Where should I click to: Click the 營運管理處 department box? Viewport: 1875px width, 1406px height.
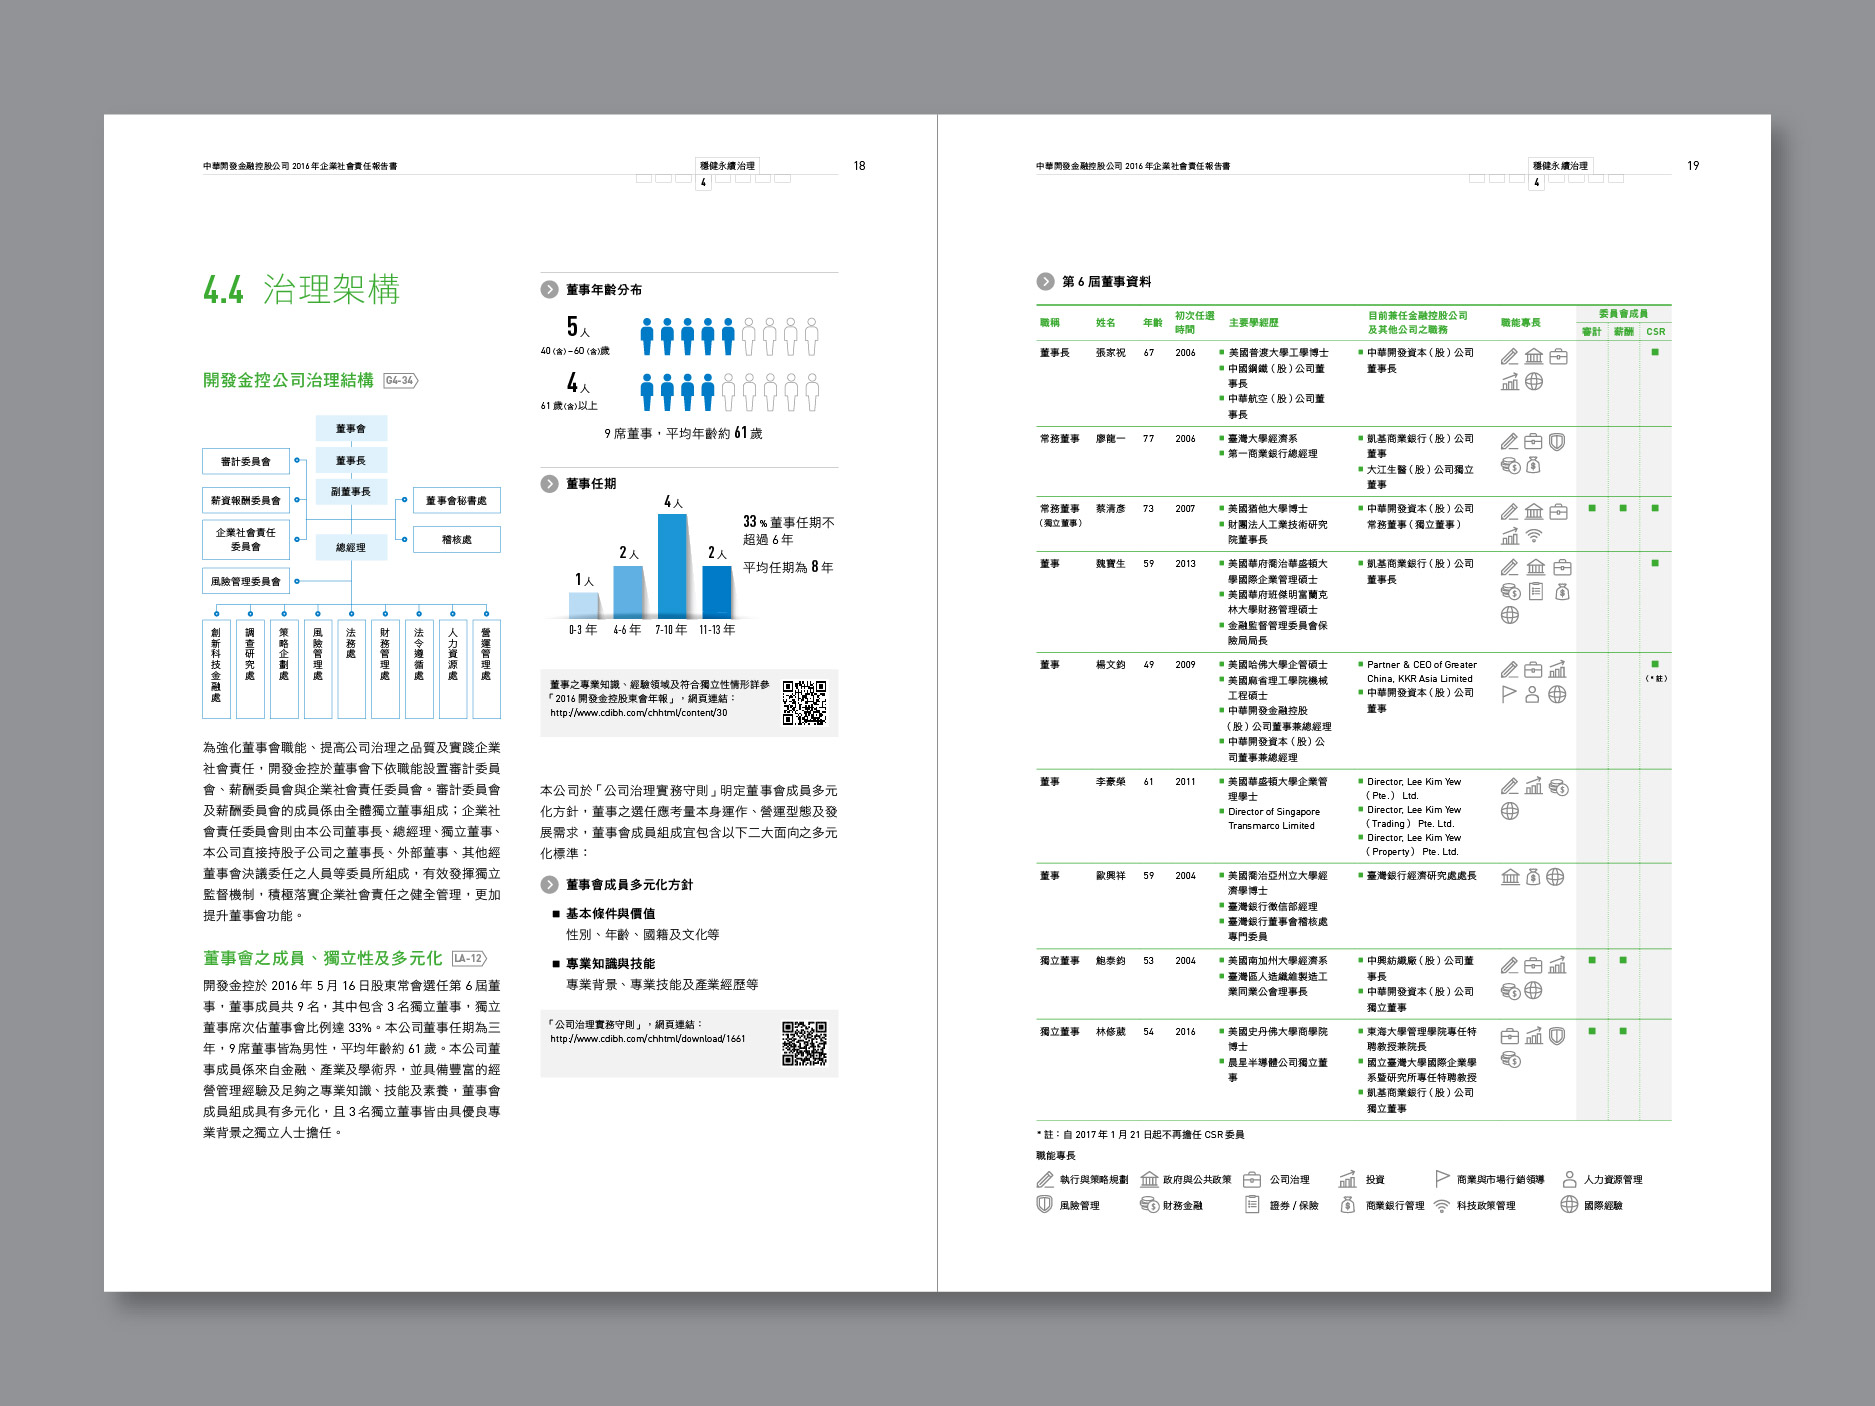[486, 669]
